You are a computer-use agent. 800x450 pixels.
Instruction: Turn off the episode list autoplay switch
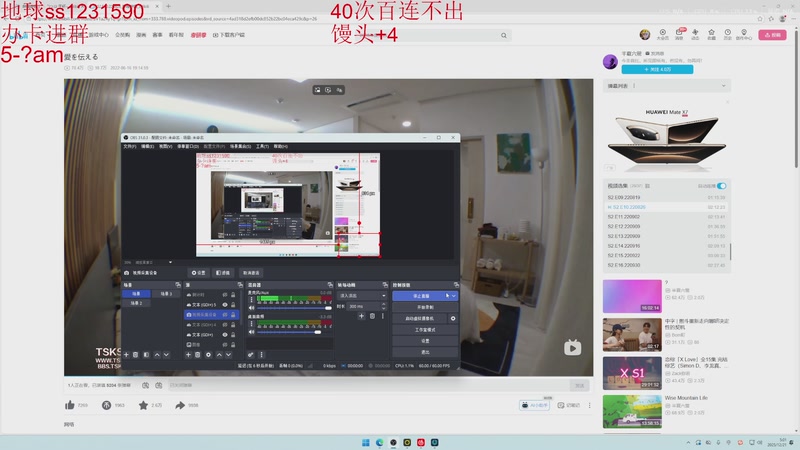tap(721, 186)
